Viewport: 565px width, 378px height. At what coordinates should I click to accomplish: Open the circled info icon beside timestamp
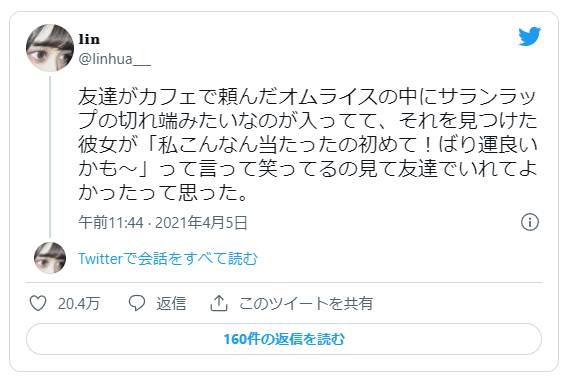530,222
